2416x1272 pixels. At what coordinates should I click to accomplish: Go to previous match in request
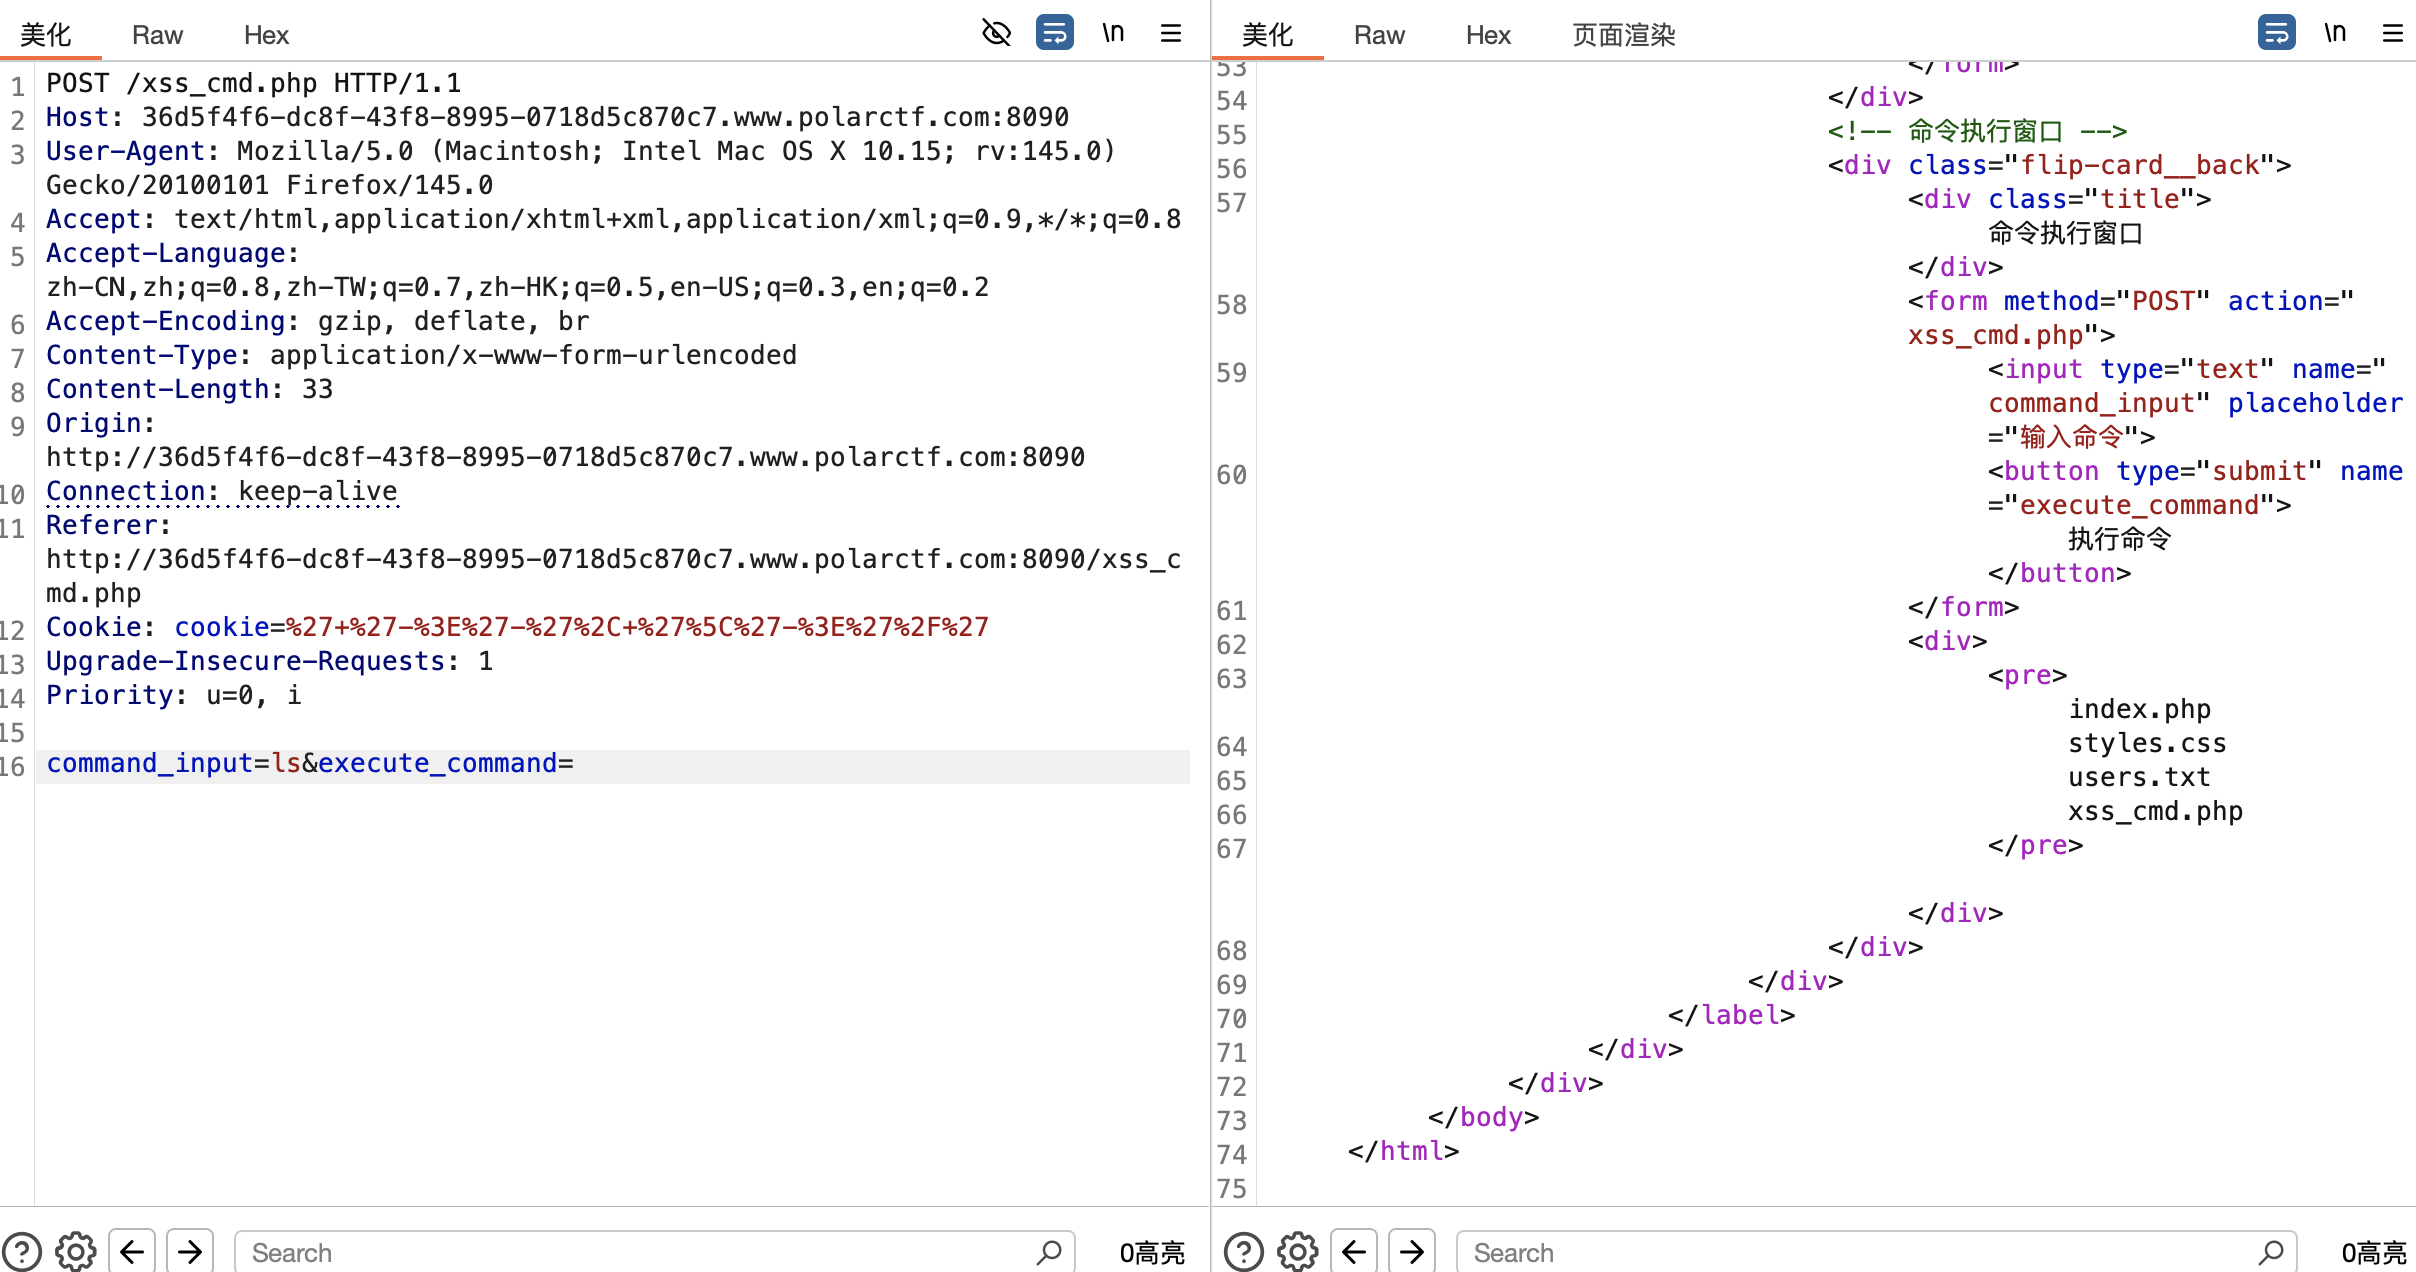[132, 1251]
